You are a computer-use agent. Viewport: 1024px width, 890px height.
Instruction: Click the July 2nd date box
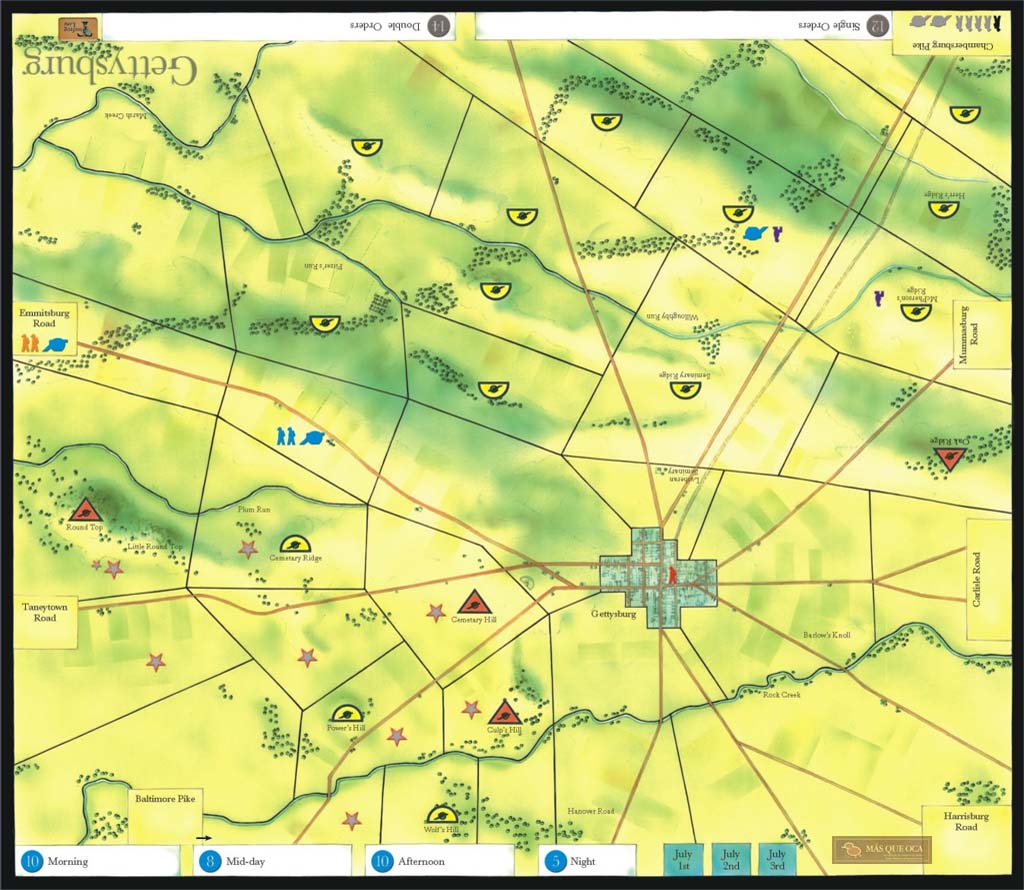[730, 859]
